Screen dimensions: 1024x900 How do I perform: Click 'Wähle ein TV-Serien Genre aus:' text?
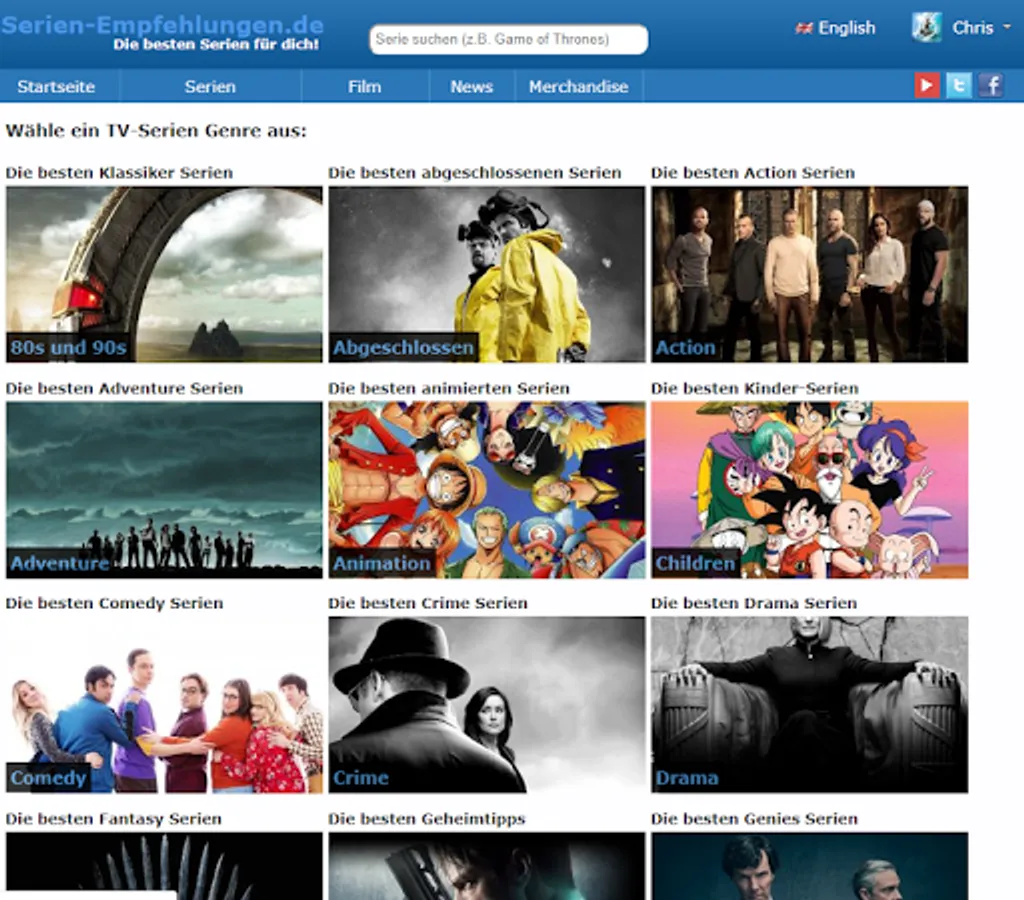156,131
